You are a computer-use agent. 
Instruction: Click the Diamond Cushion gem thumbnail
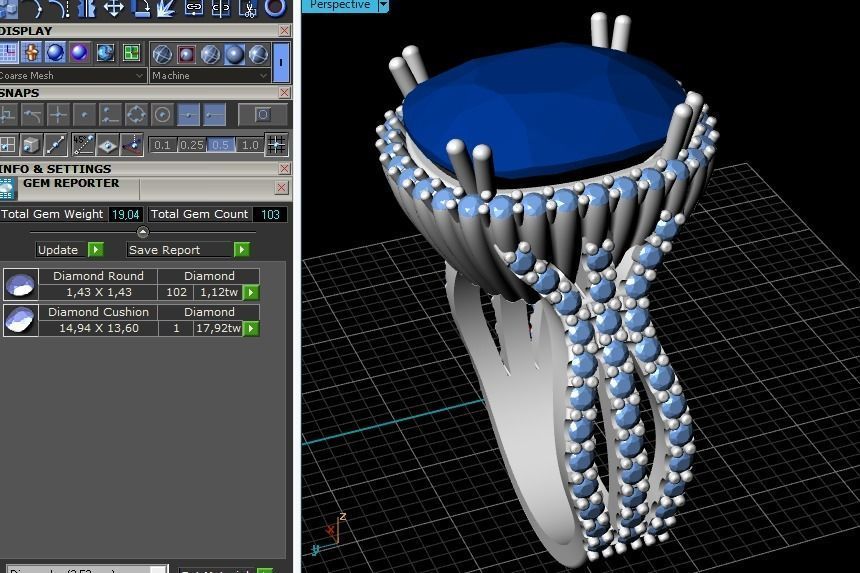pyautogui.click(x=21, y=320)
